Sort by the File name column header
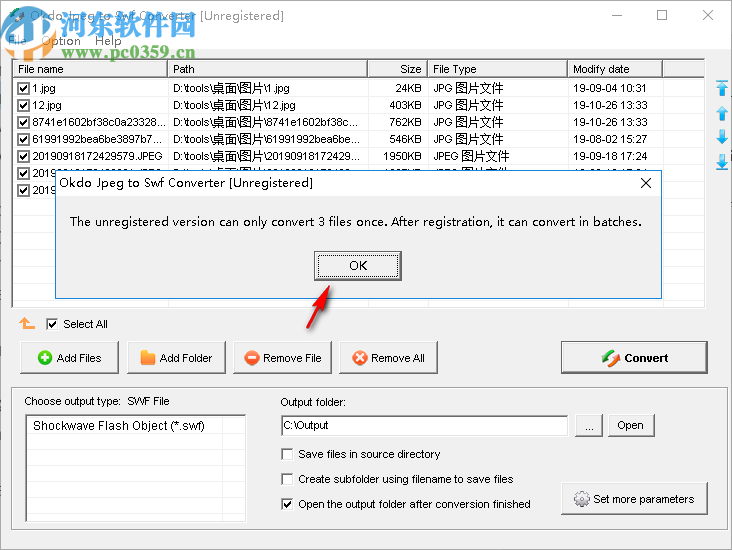This screenshot has height=550, width=732. [x=90, y=69]
